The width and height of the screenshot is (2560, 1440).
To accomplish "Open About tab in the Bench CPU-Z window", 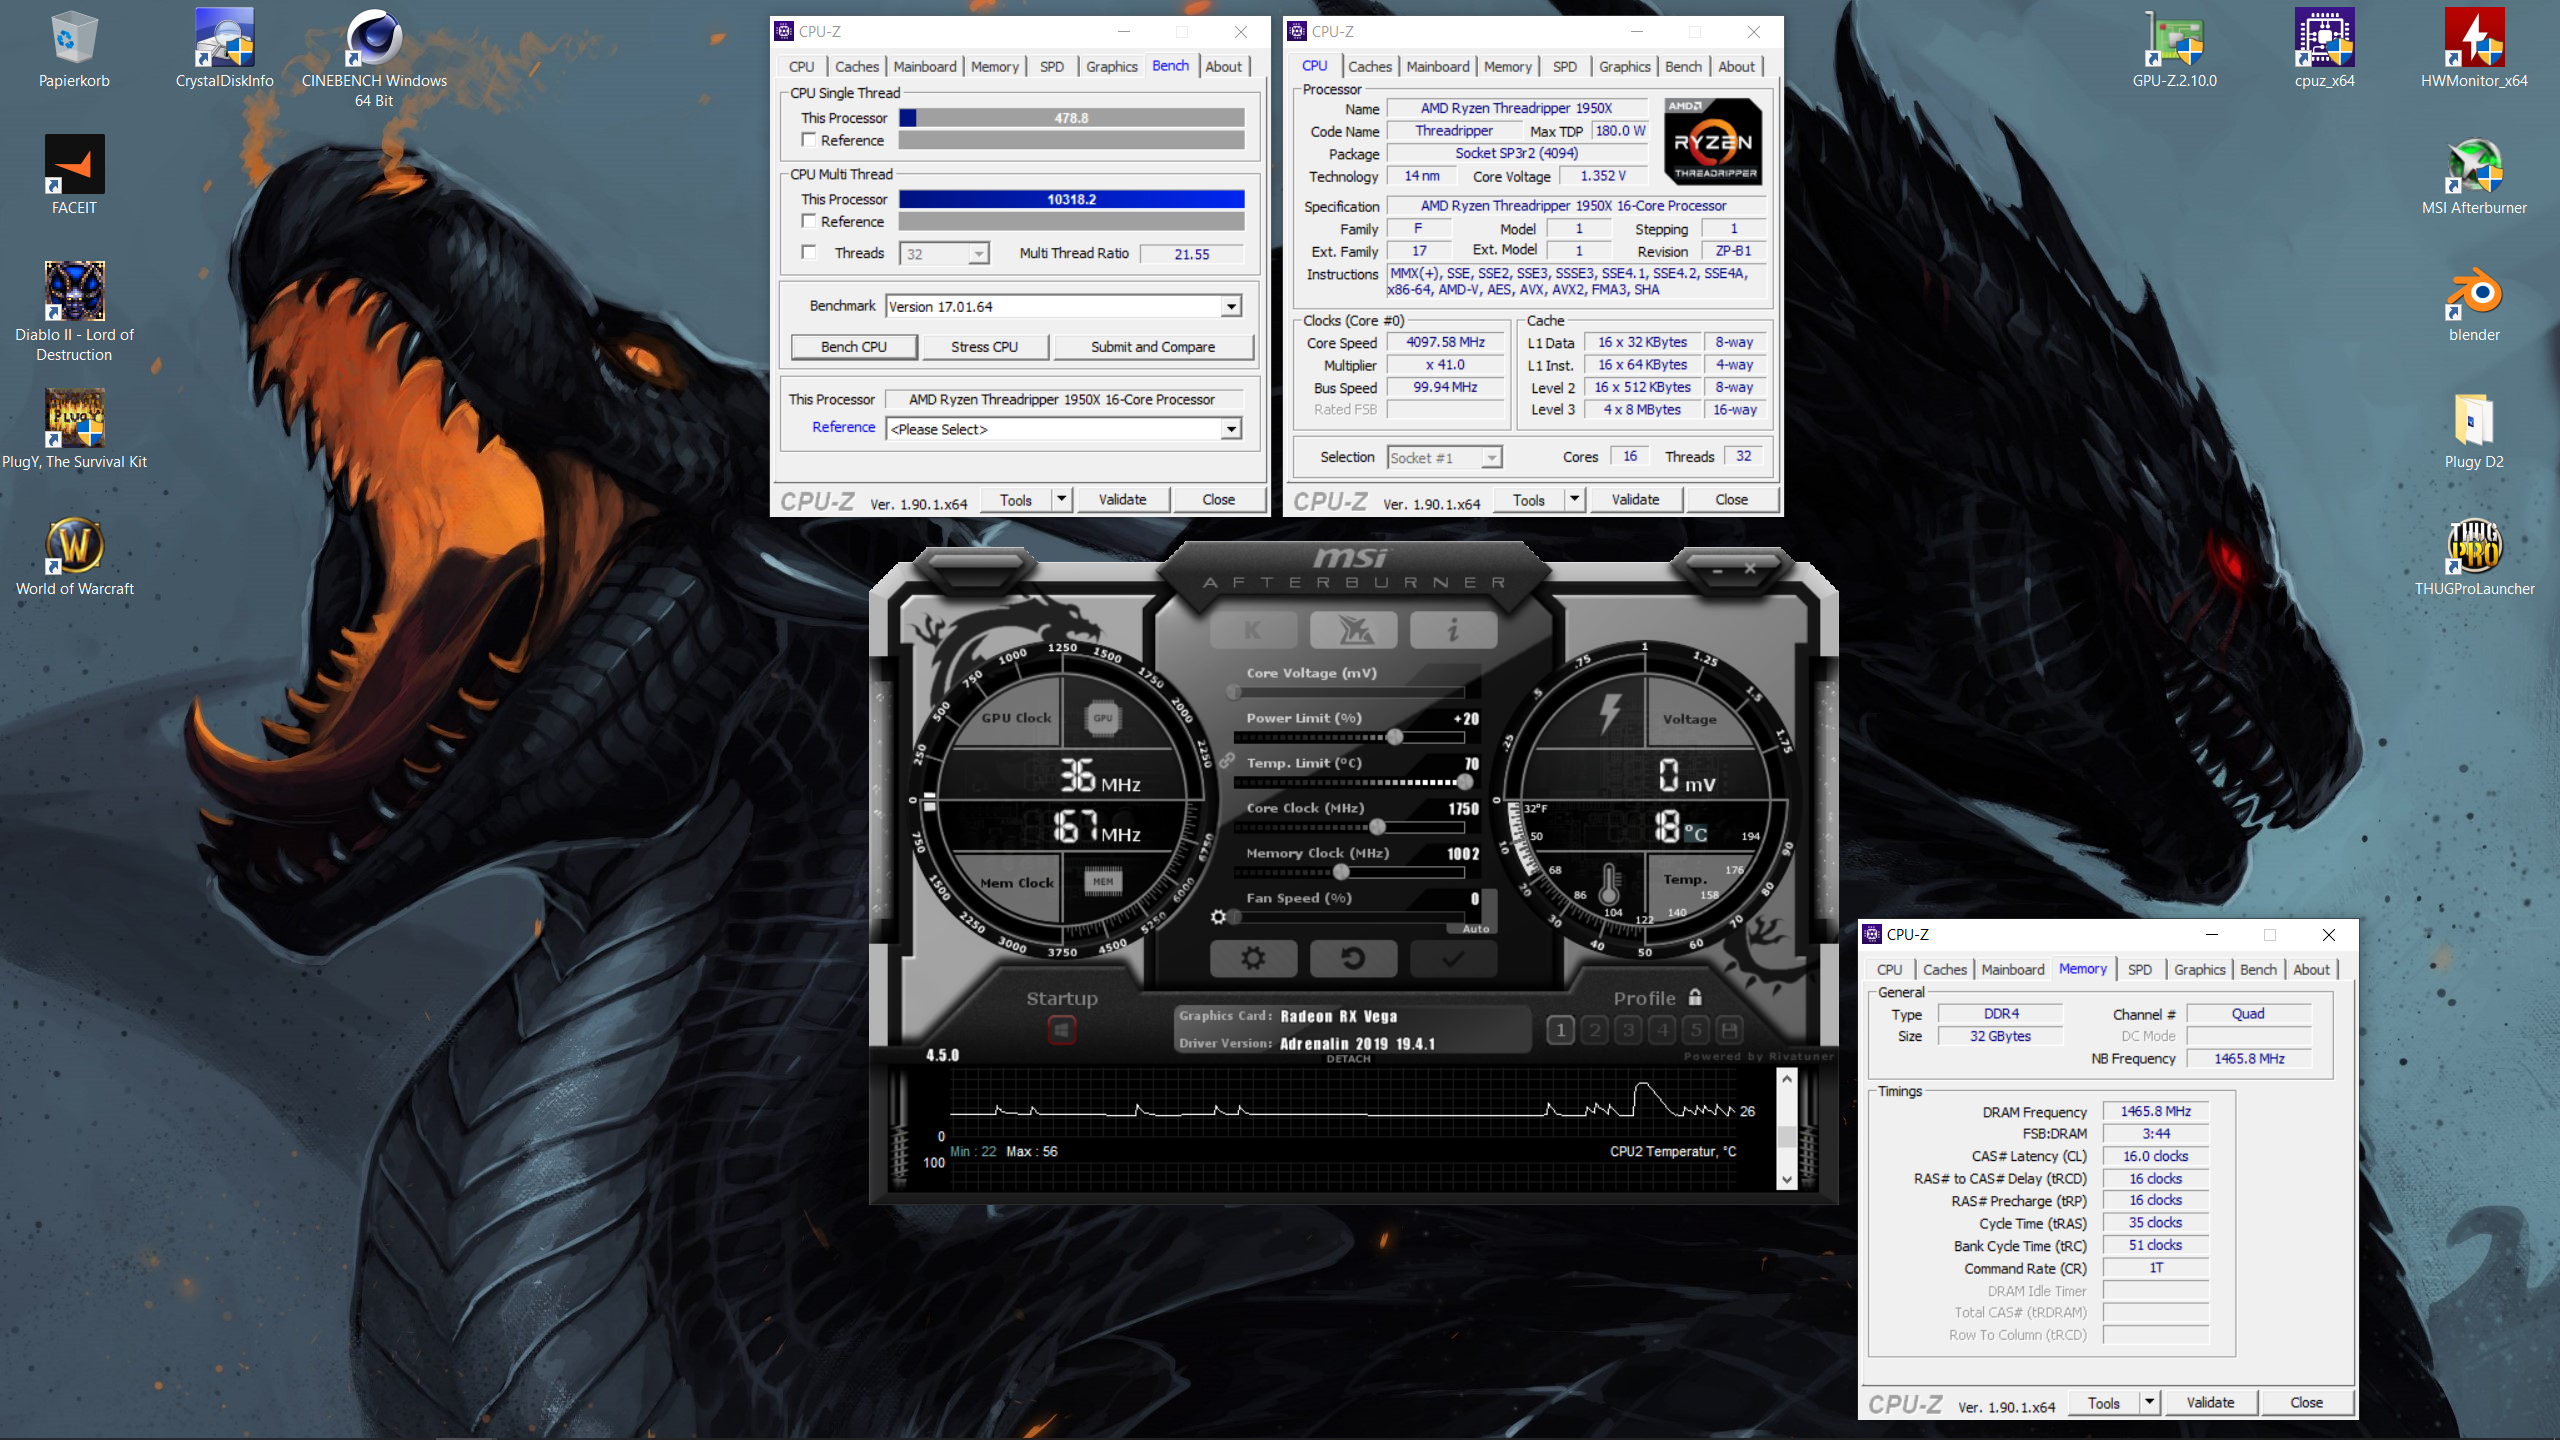I will pos(1224,67).
